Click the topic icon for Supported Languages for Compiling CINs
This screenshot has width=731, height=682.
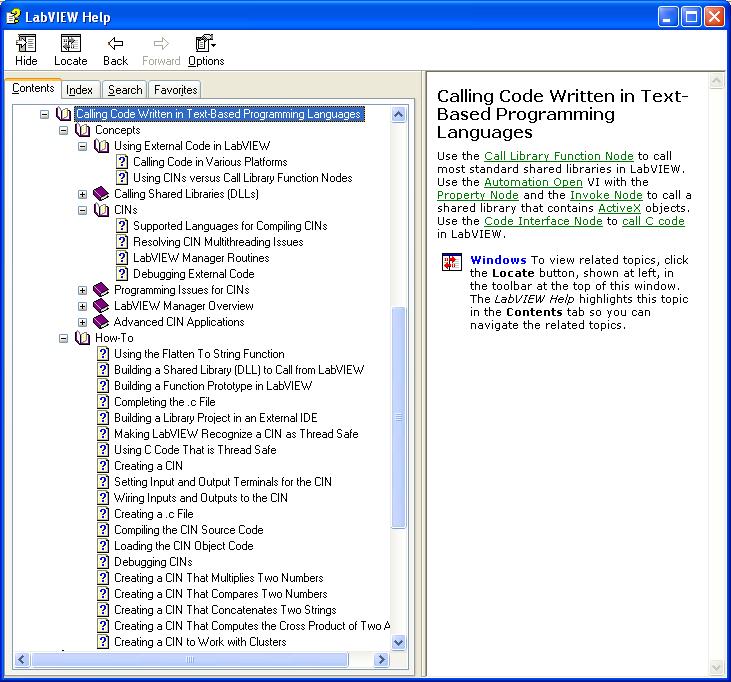tap(122, 226)
